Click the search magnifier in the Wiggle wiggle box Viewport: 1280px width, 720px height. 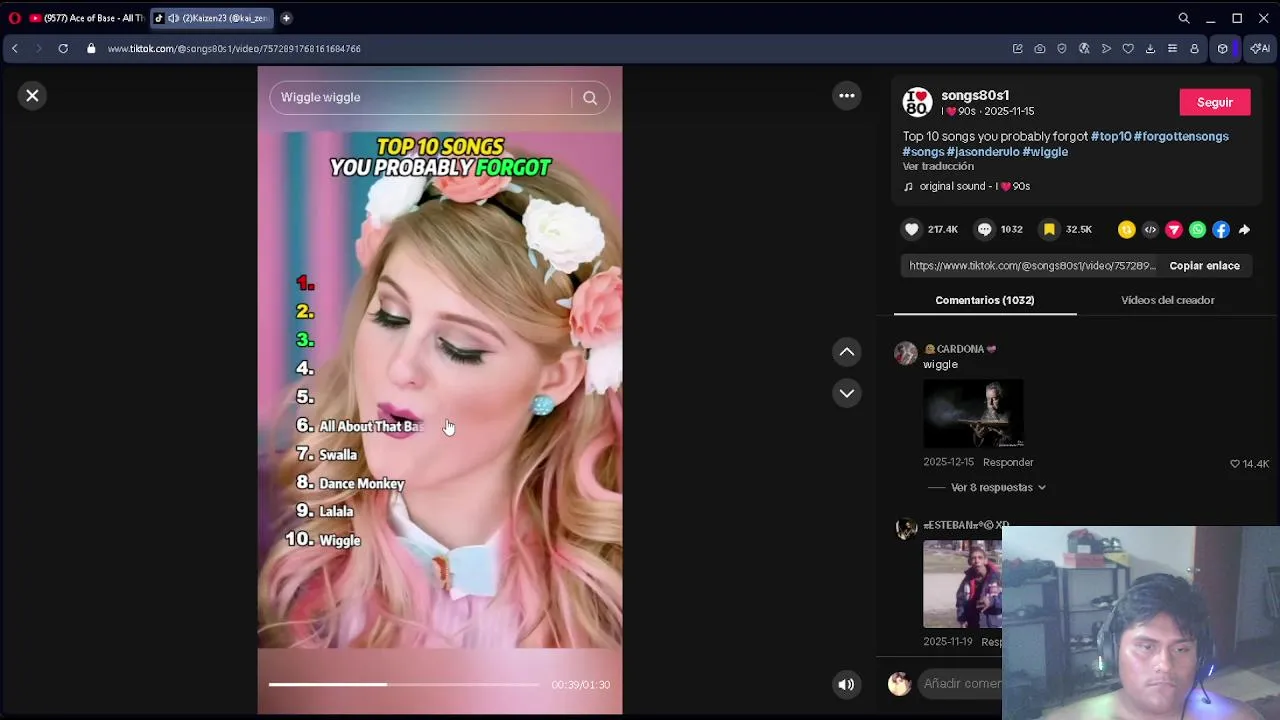[590, 98]
